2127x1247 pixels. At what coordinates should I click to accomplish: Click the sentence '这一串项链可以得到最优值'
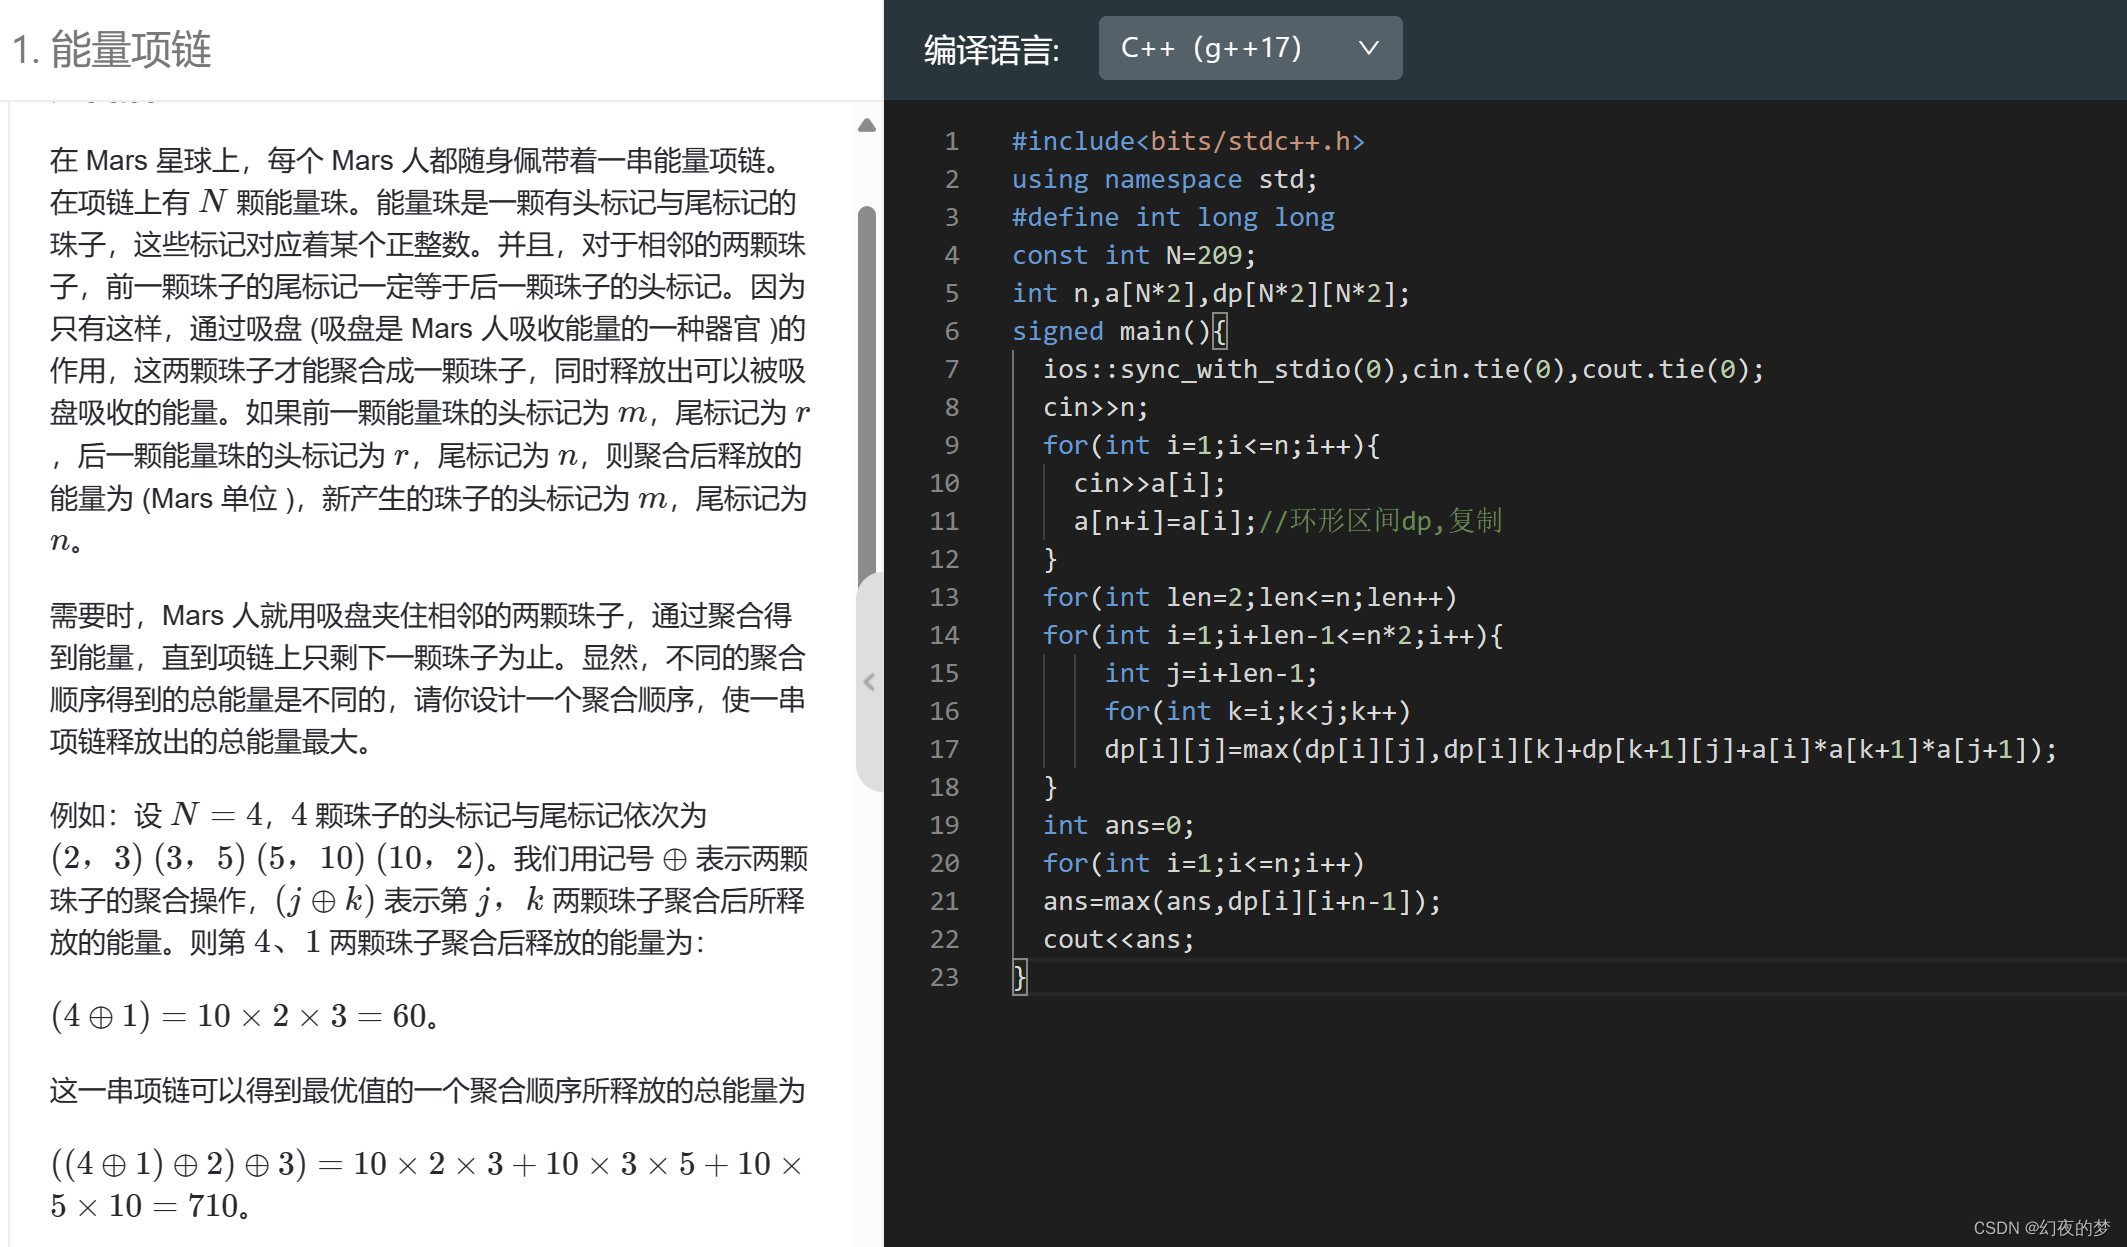point(427,1090)
